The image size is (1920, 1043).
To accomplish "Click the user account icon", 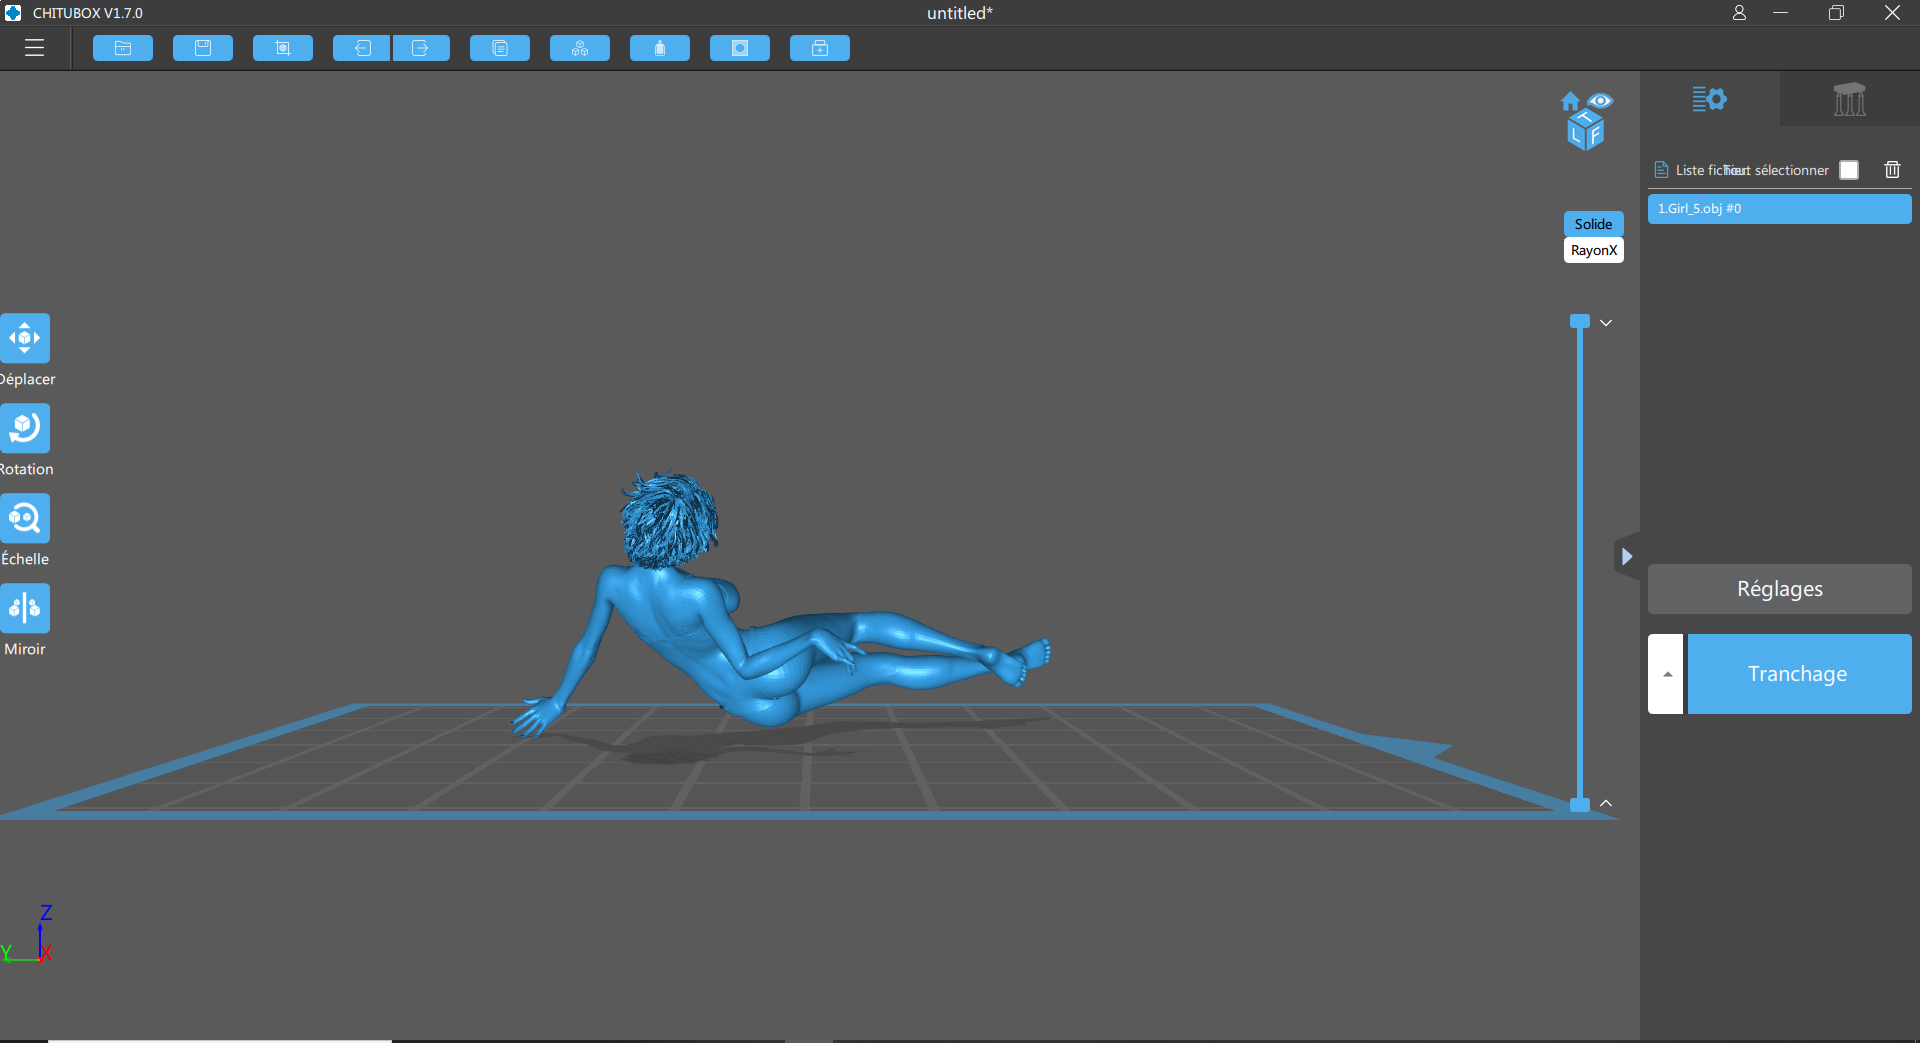I will (1739, 13).
